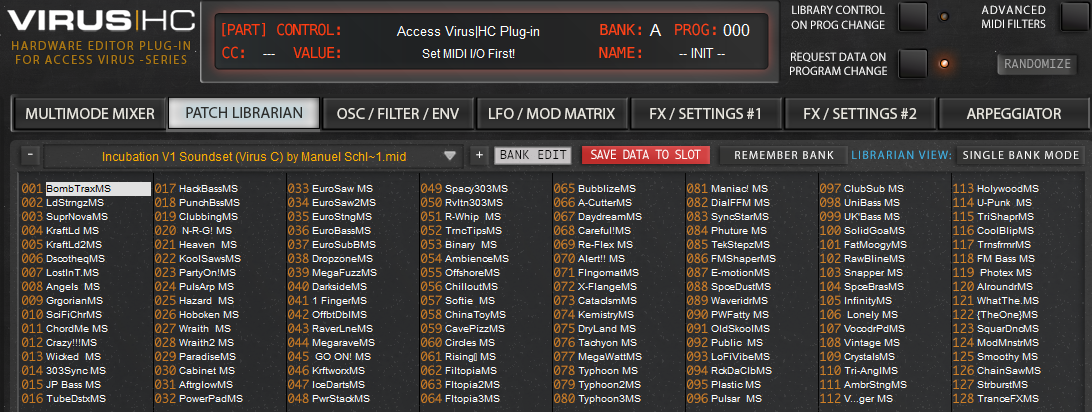Switch to FX / Settings #1 tab
This screenshot has height=412, width=1092.
[x=705, y=113]
